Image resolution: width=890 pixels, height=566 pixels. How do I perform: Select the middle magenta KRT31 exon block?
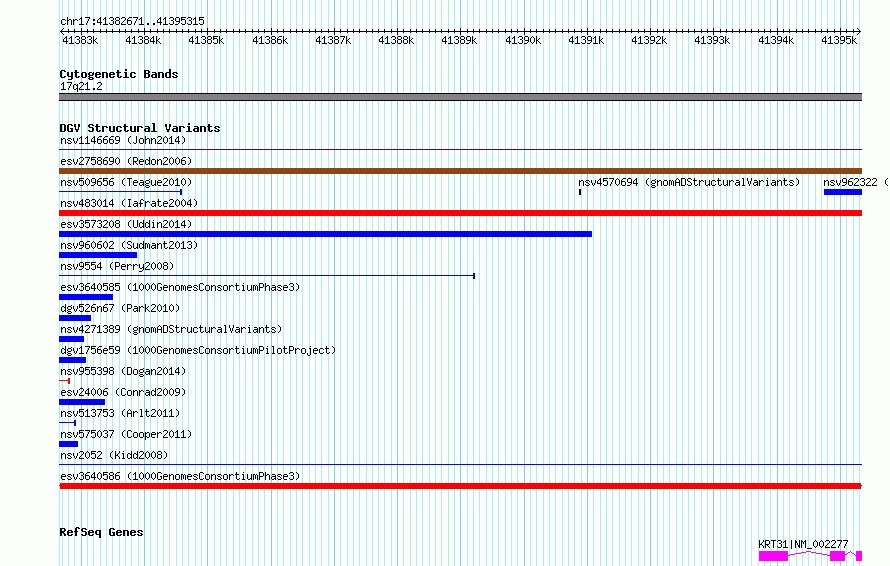837,556
